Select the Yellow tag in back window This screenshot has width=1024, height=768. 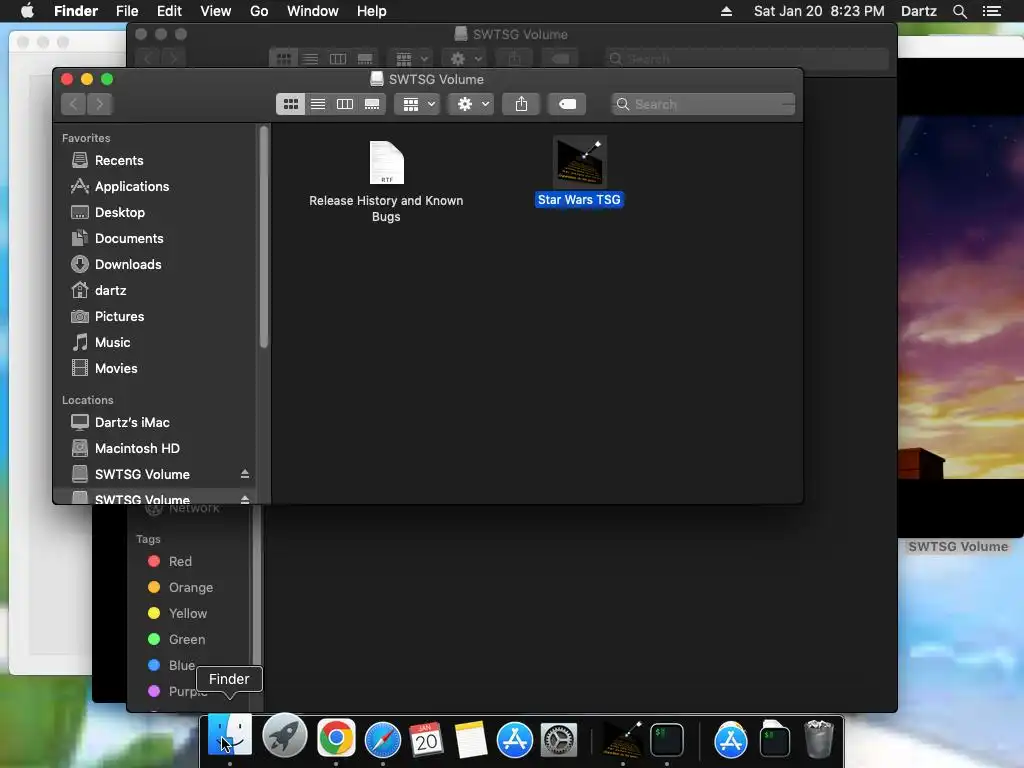point(187,614)
